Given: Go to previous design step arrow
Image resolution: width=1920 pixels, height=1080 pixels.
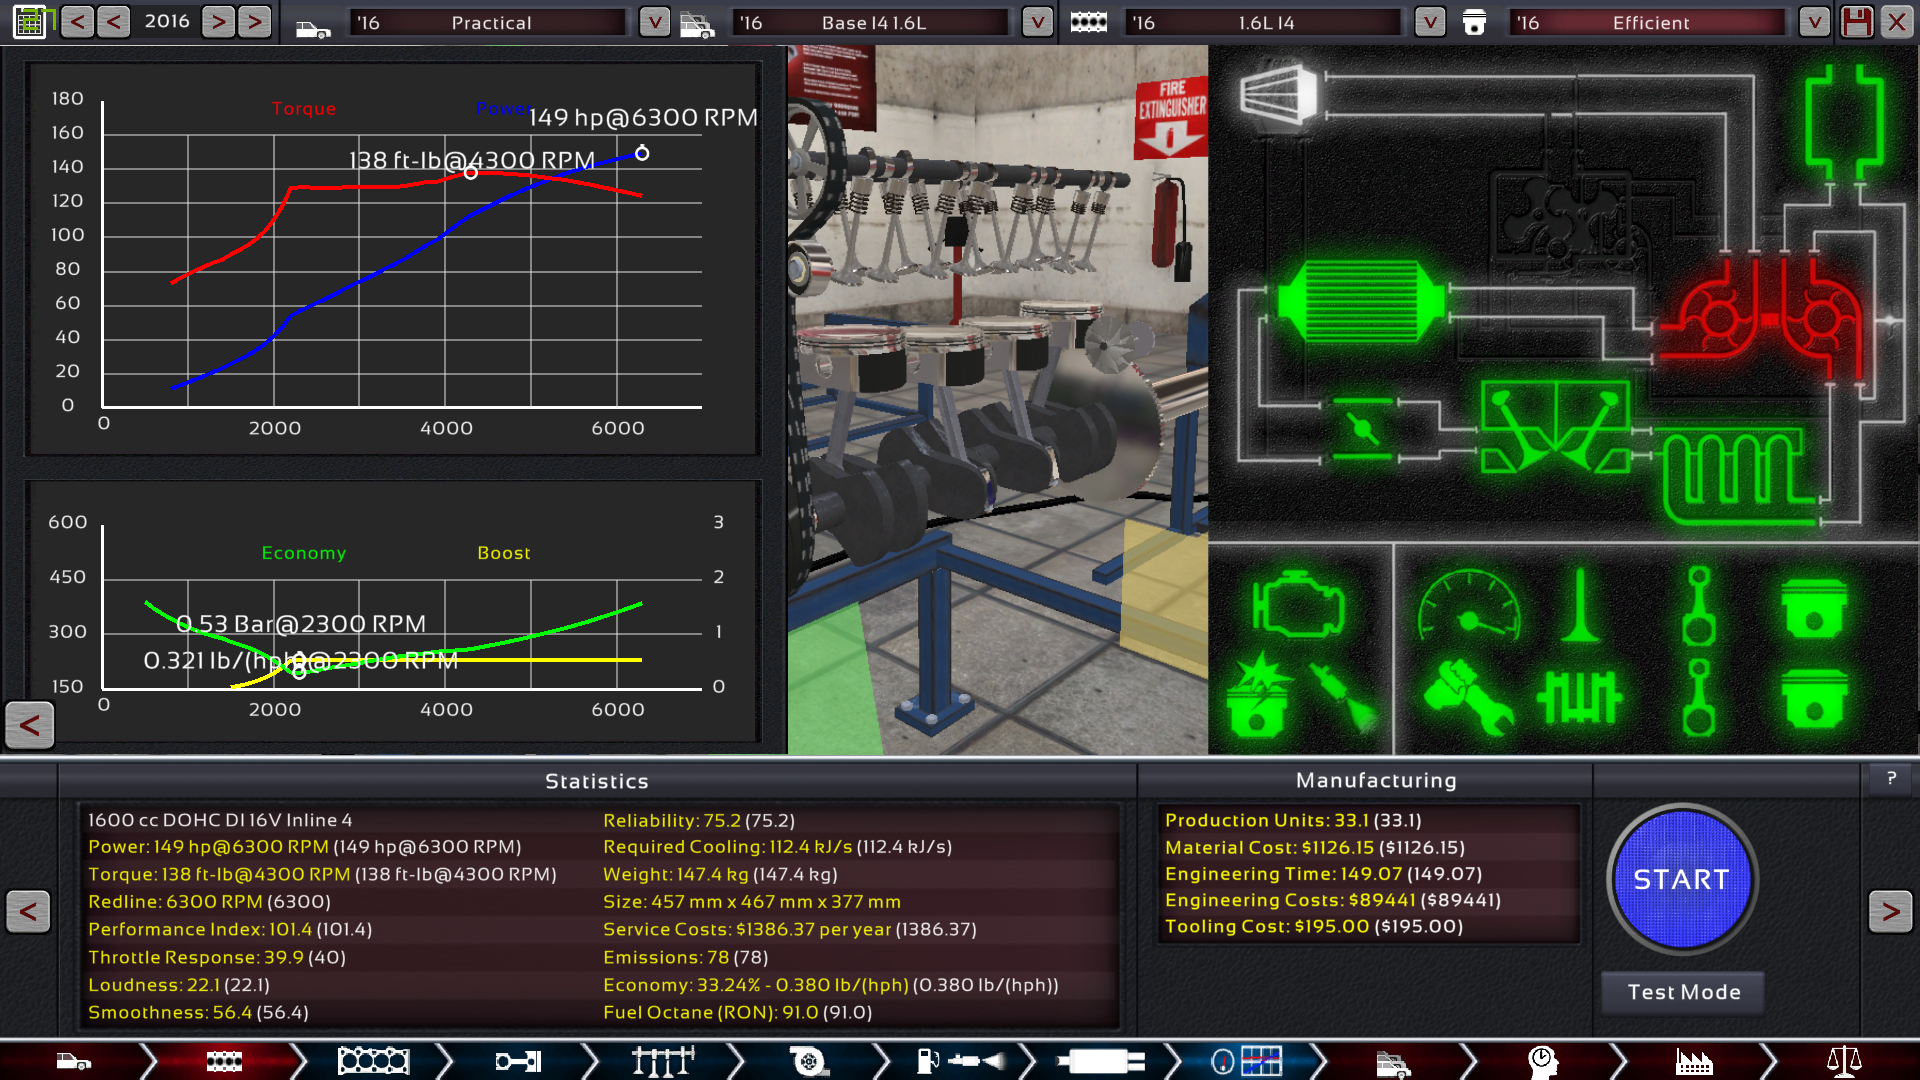Looking at the screenshot, I should [28, 911].
